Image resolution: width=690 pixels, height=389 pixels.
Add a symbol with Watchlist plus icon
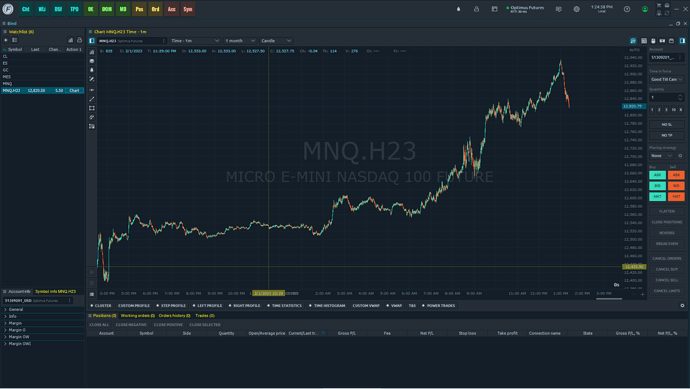click(x=6, y=40)
